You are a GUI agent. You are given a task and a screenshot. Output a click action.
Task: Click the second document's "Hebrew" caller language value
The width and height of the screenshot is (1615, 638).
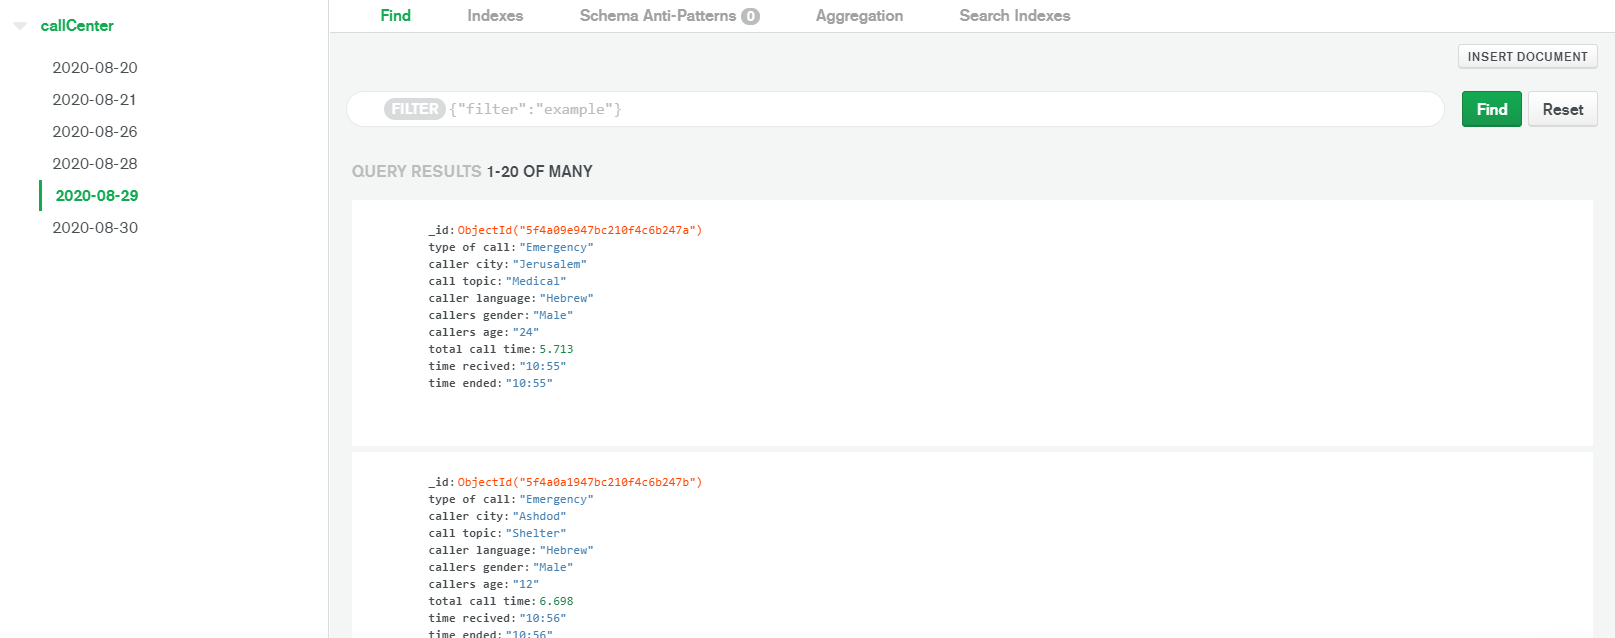click(566, 550)
